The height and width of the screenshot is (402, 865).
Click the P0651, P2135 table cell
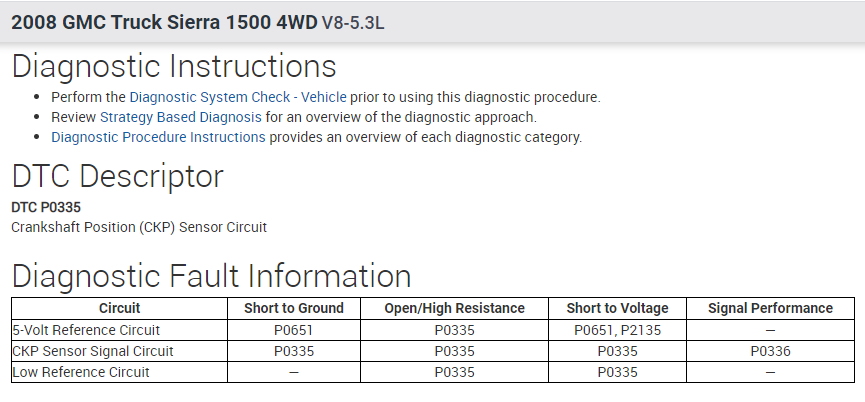617,330
